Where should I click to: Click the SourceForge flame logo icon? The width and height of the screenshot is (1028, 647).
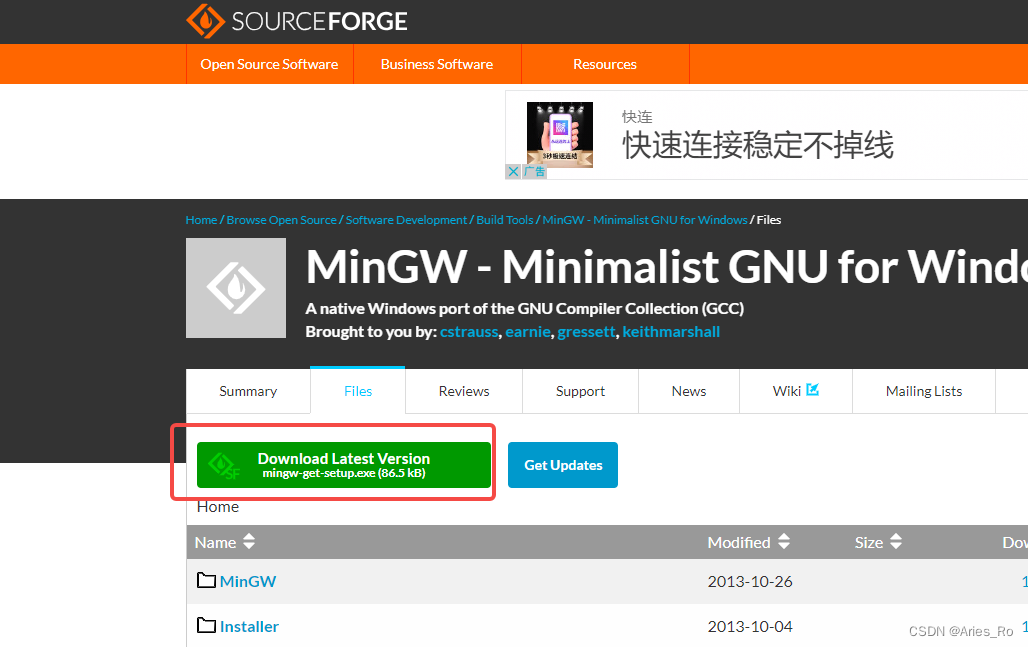click(x=205, y=20)
